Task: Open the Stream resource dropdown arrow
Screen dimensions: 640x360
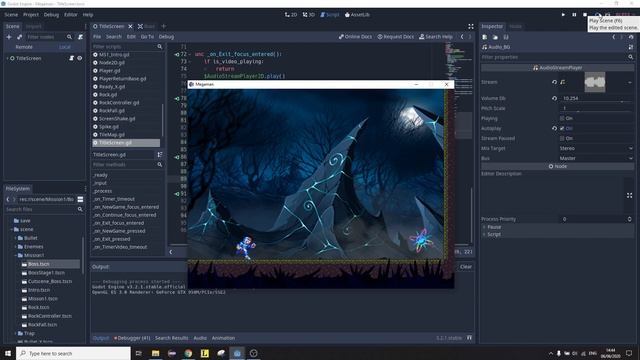Action: (x=630, y=82)
